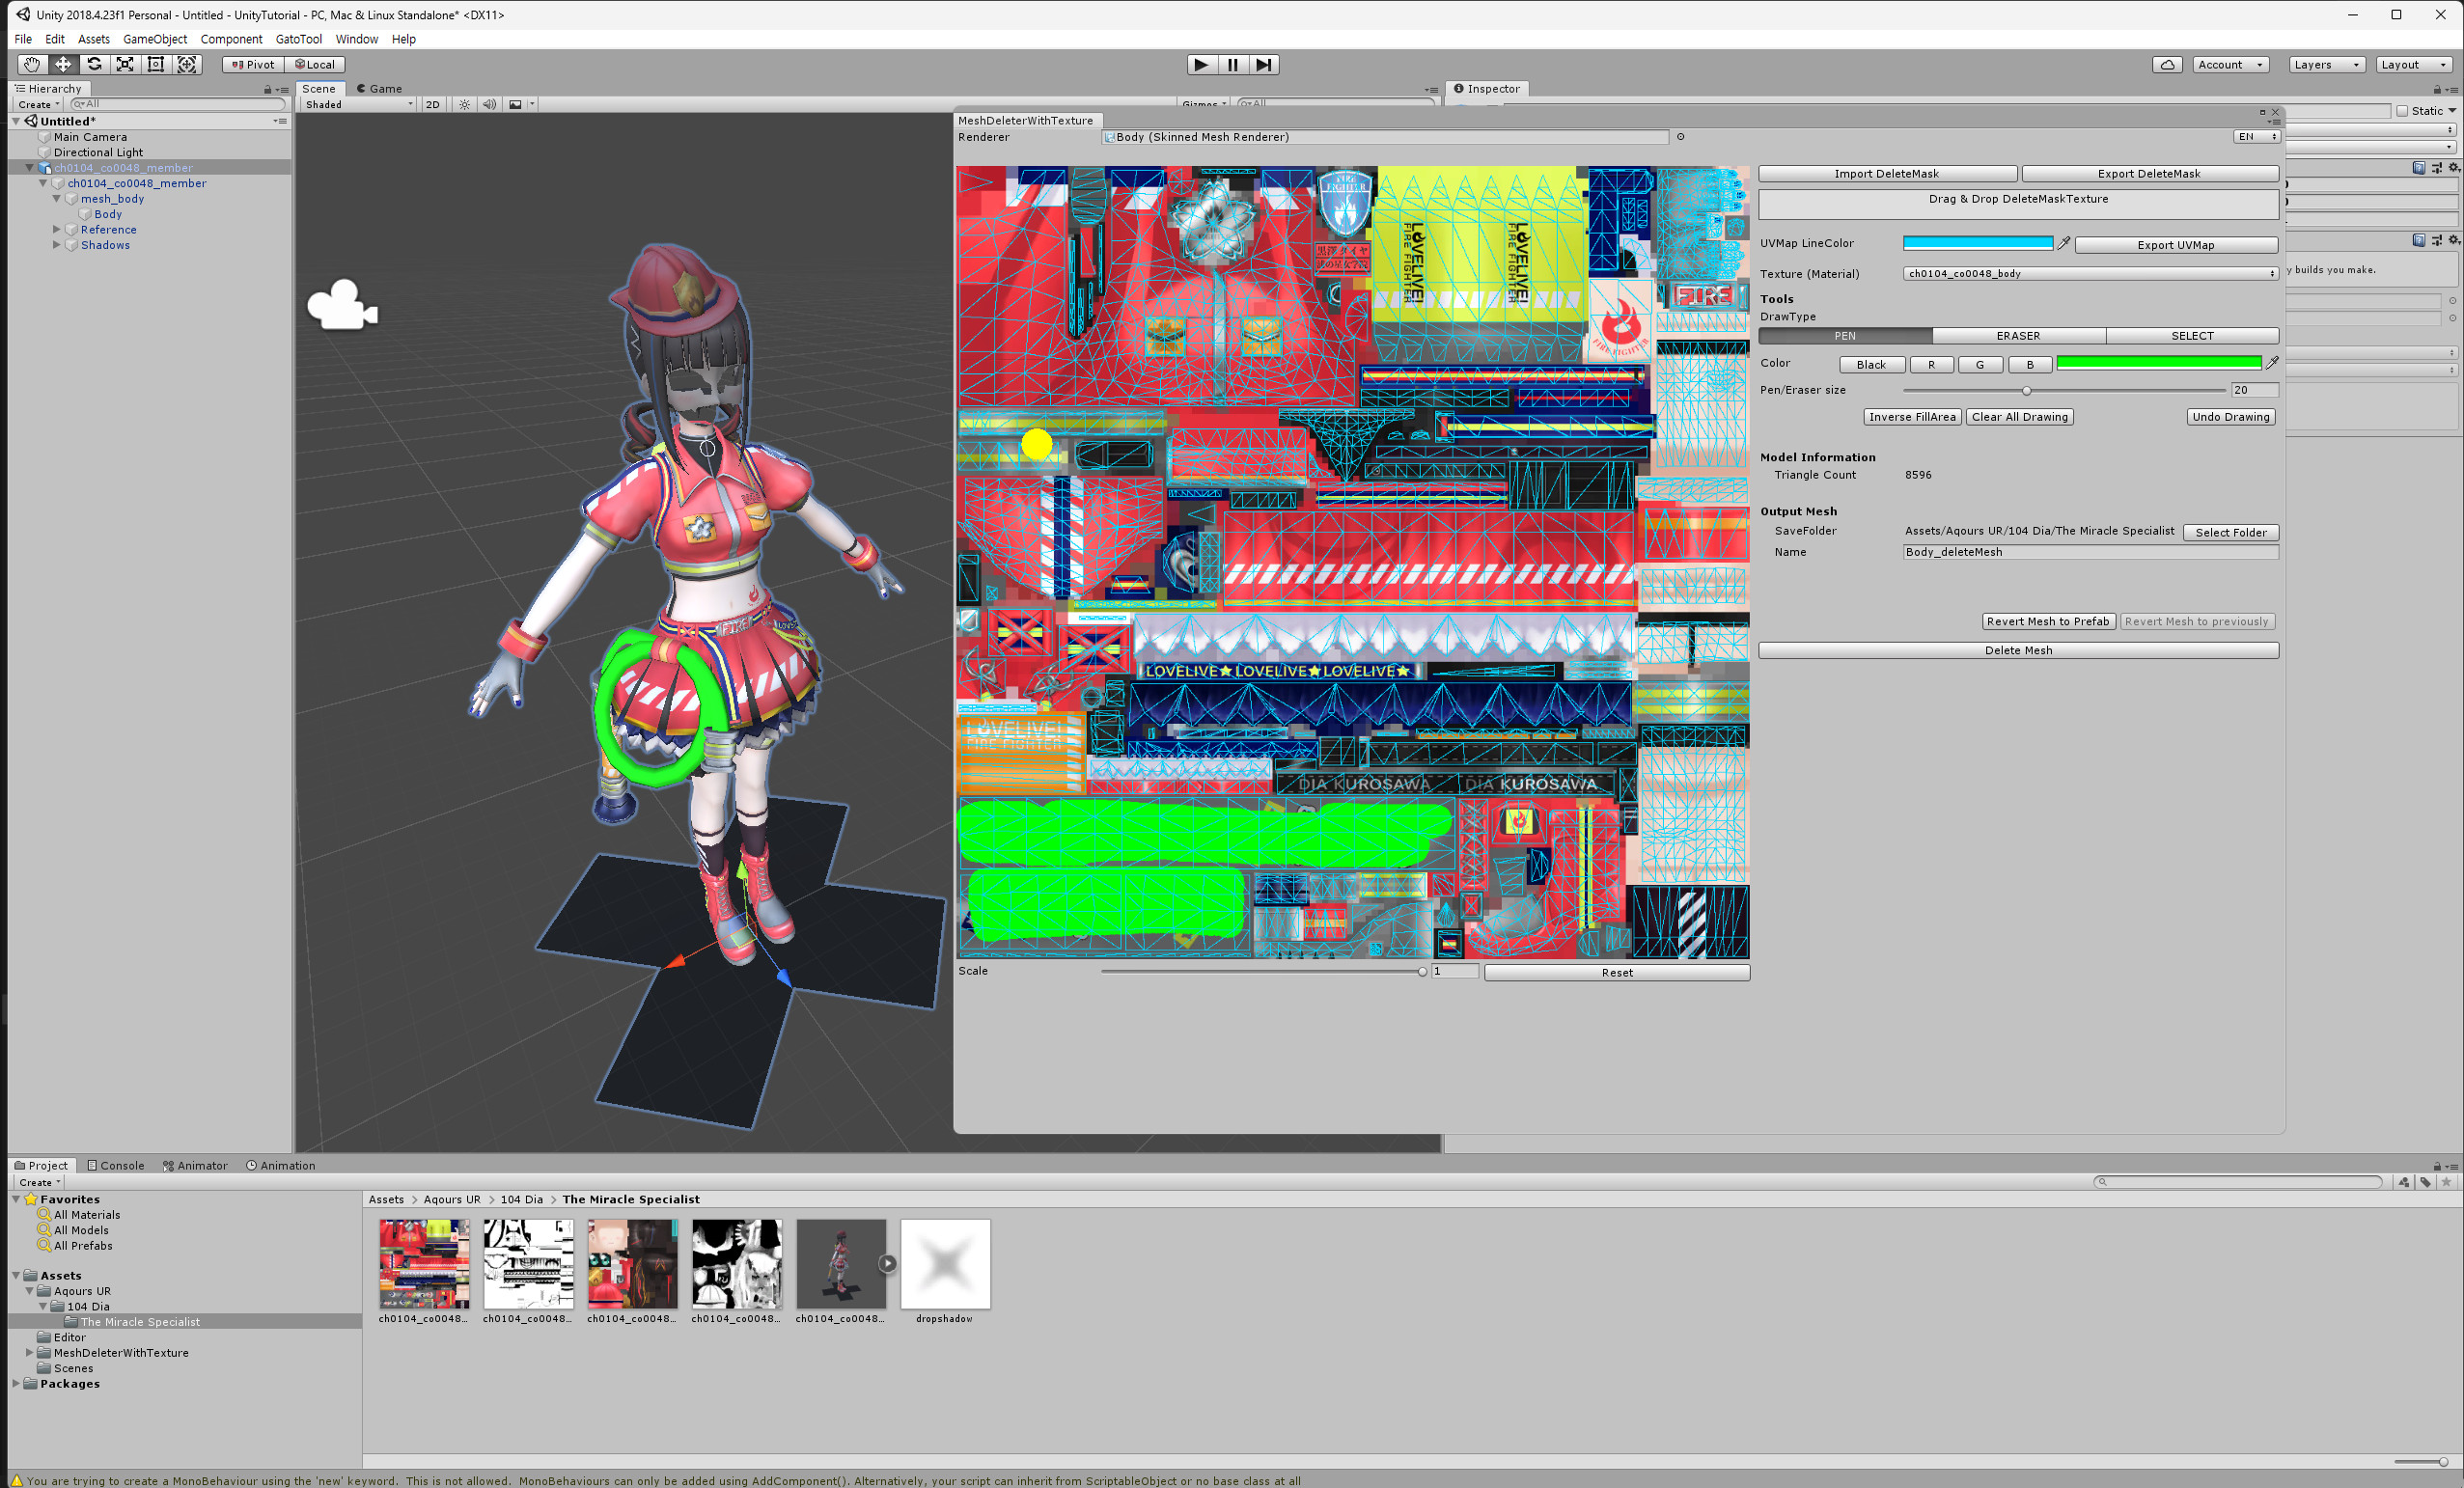Screen dimensions: 2464x1488
Task: Switch Pivot mode to Center
Action: pos(253,63)
